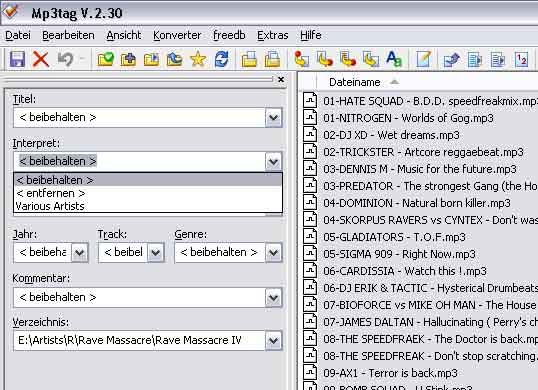Select '< beibehalten >' in the open Interpret list

coord(148,180)
